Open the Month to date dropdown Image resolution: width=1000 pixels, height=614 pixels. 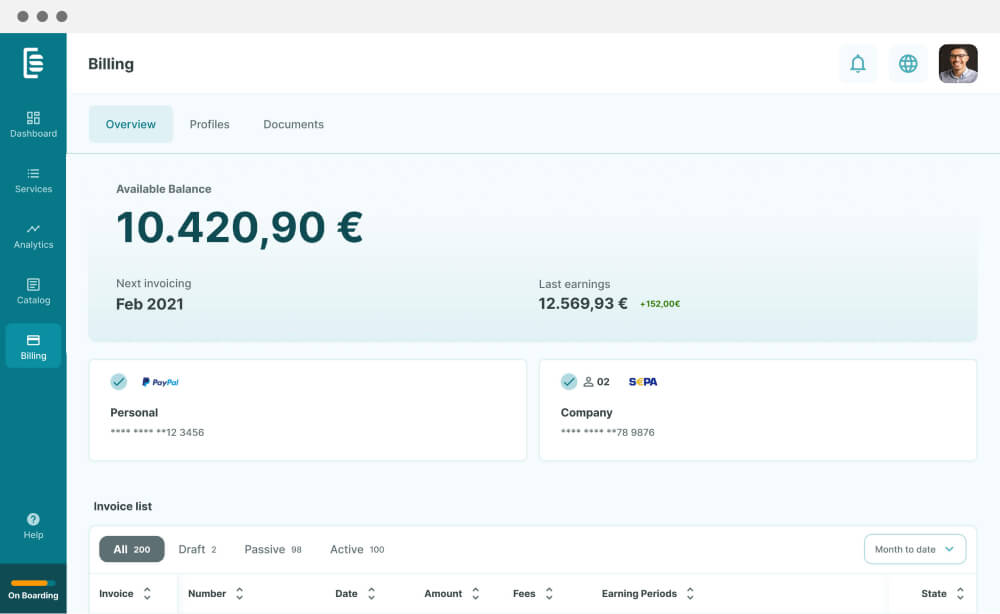coord(915,549)
